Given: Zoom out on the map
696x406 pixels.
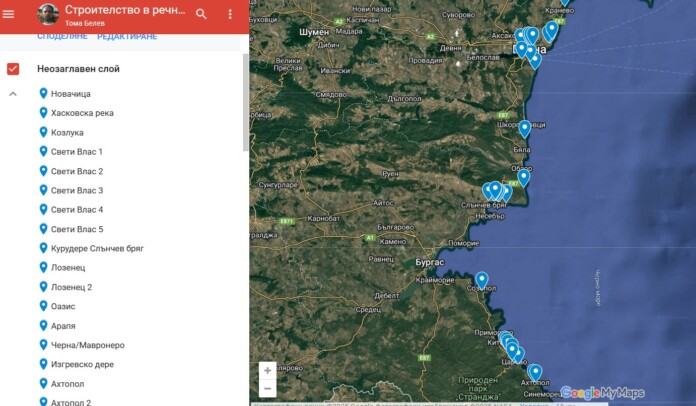Looking at the screenshot, I should point(267,389).
